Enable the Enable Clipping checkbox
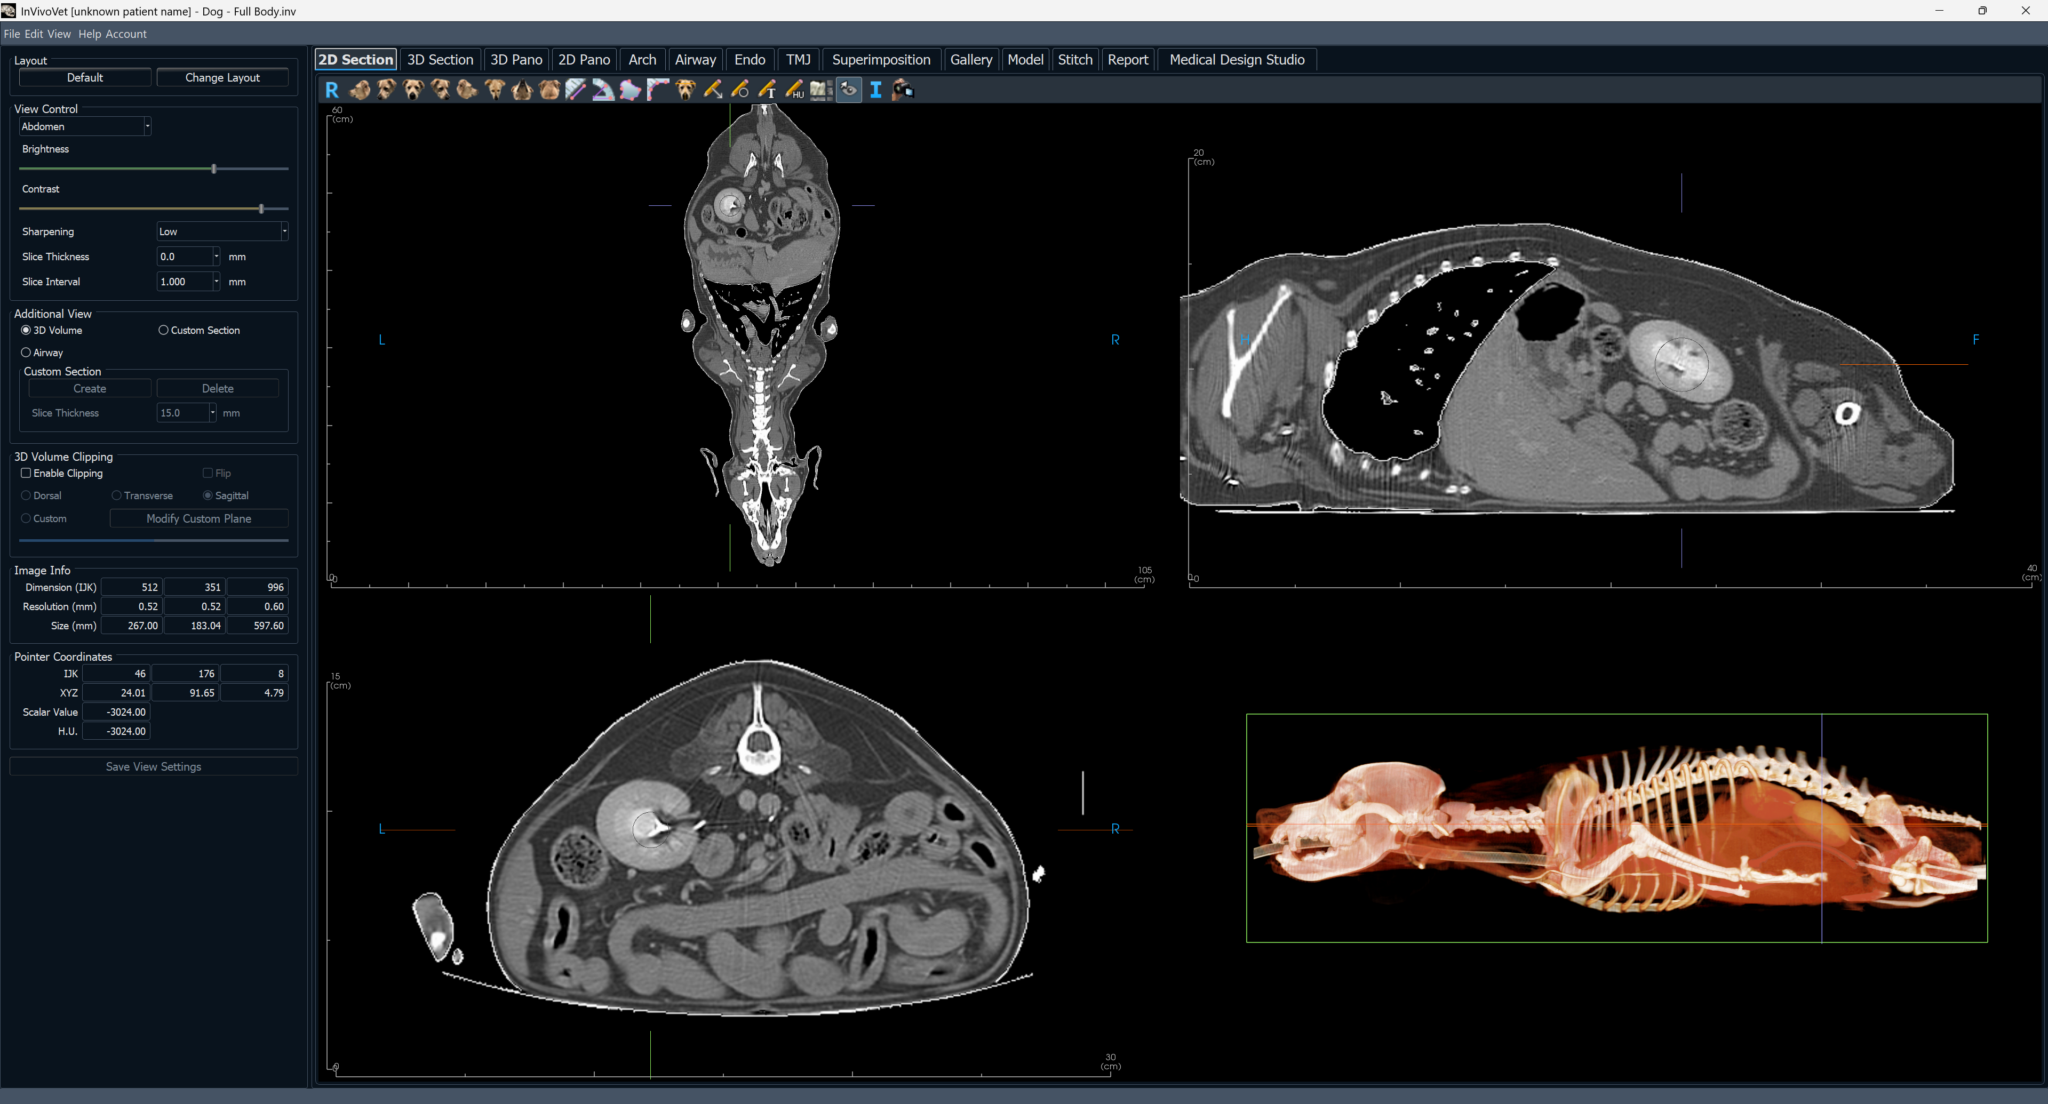This screenshot has width=2048, height=1104. [x=26, y=473]
